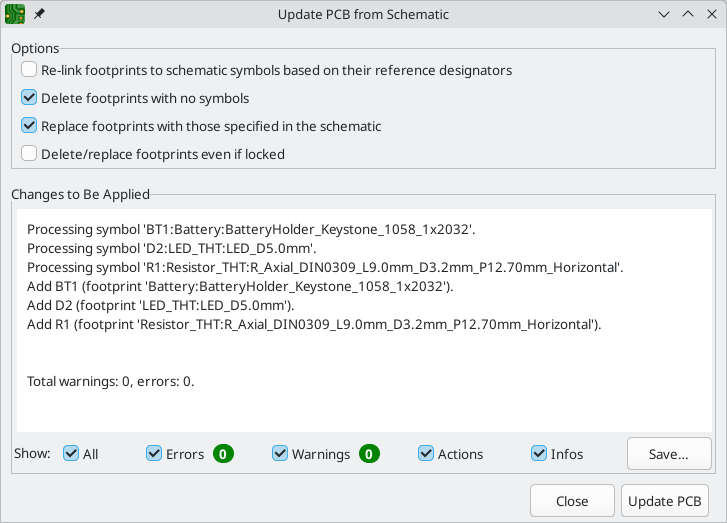The image size is (727, 523).
Task: Toggle the Show All filter checkbox
Action: (x=71, y=453)
